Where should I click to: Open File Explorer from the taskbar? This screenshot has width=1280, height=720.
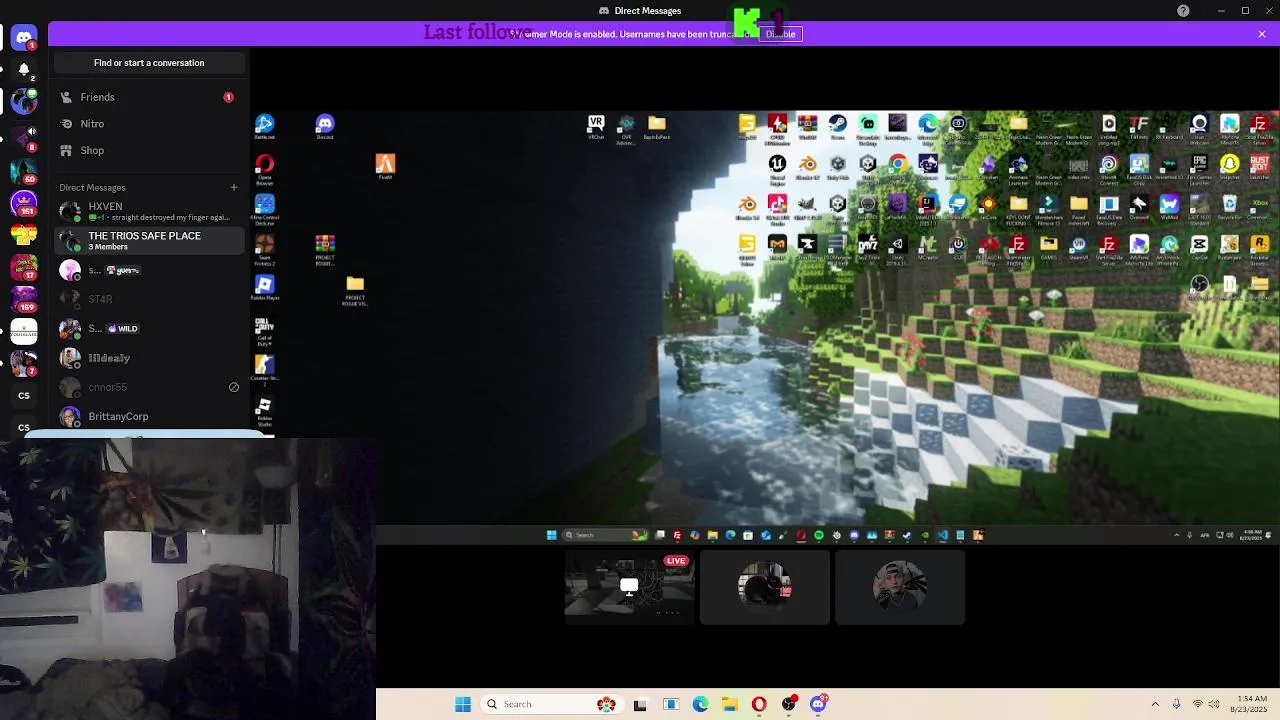[x=730, y=704]
